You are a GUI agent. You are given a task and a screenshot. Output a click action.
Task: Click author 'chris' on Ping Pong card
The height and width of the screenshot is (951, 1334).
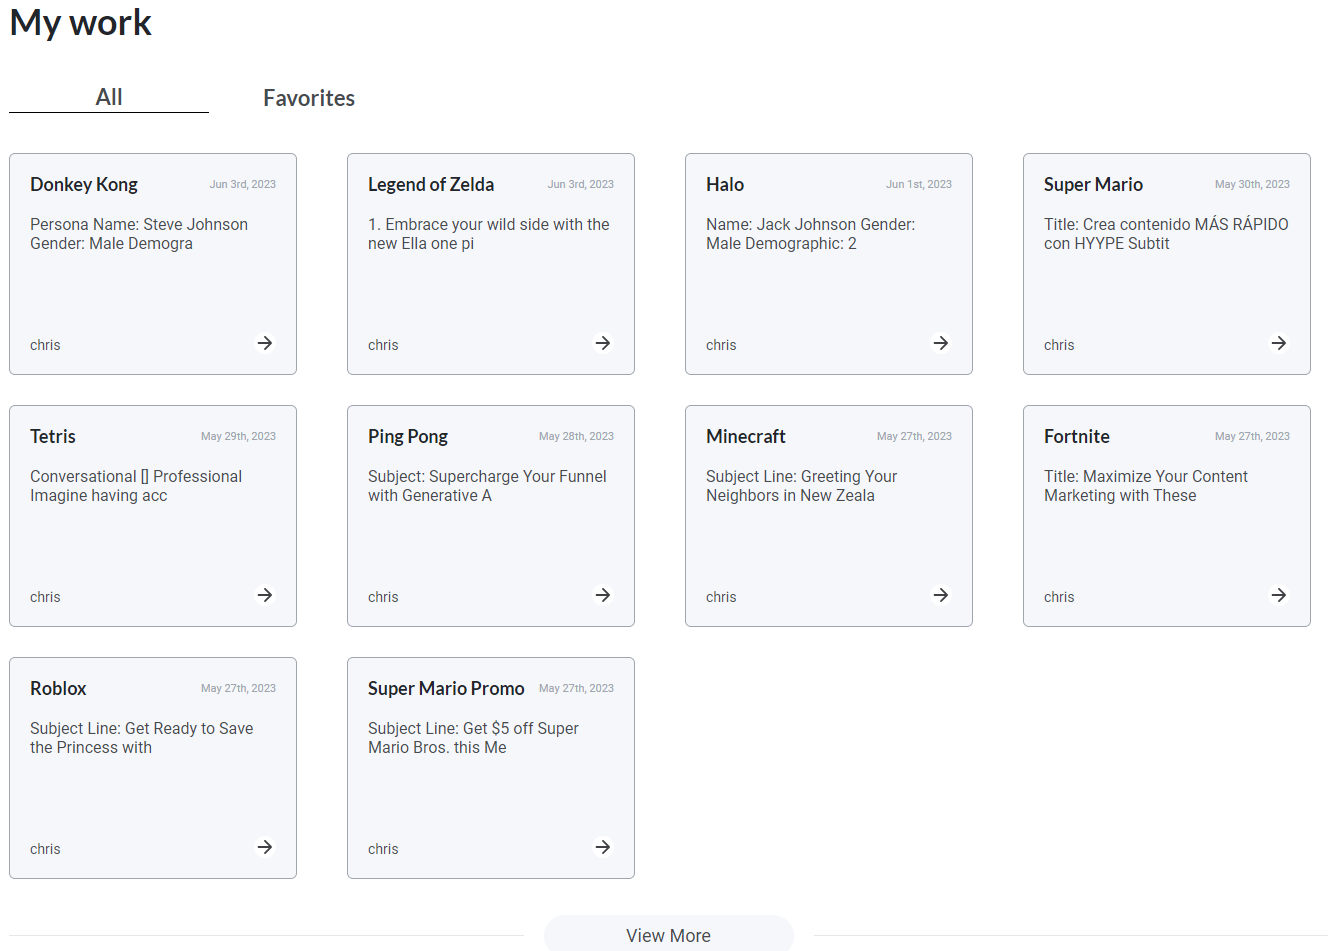click(x=383, y=597)
